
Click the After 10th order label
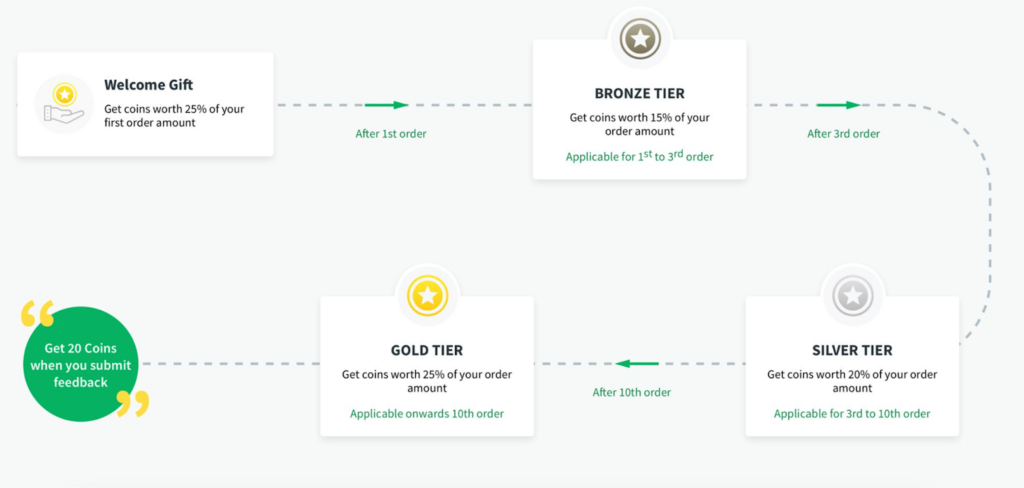(632, 393)
